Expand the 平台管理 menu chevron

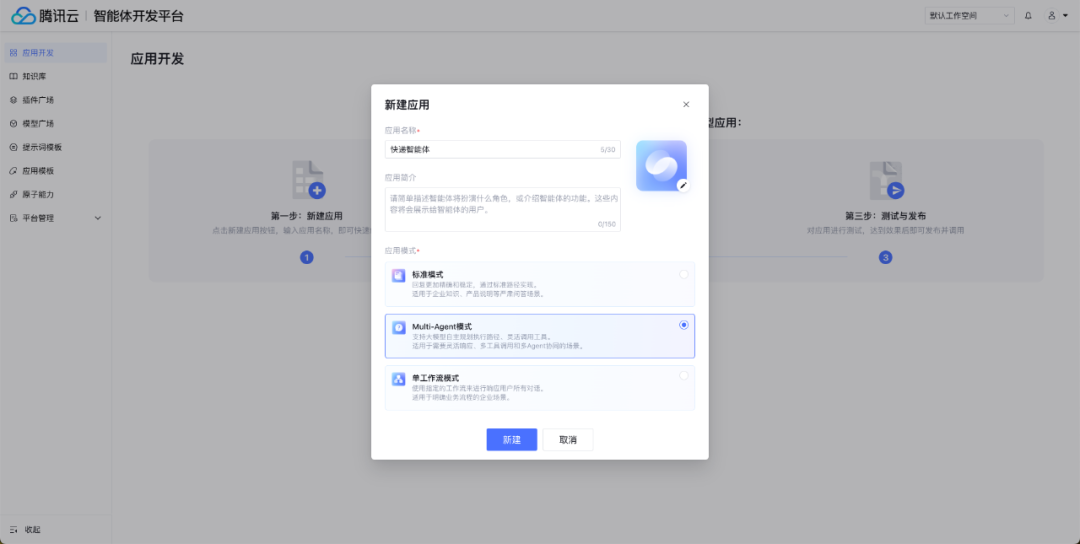(97, 218)
